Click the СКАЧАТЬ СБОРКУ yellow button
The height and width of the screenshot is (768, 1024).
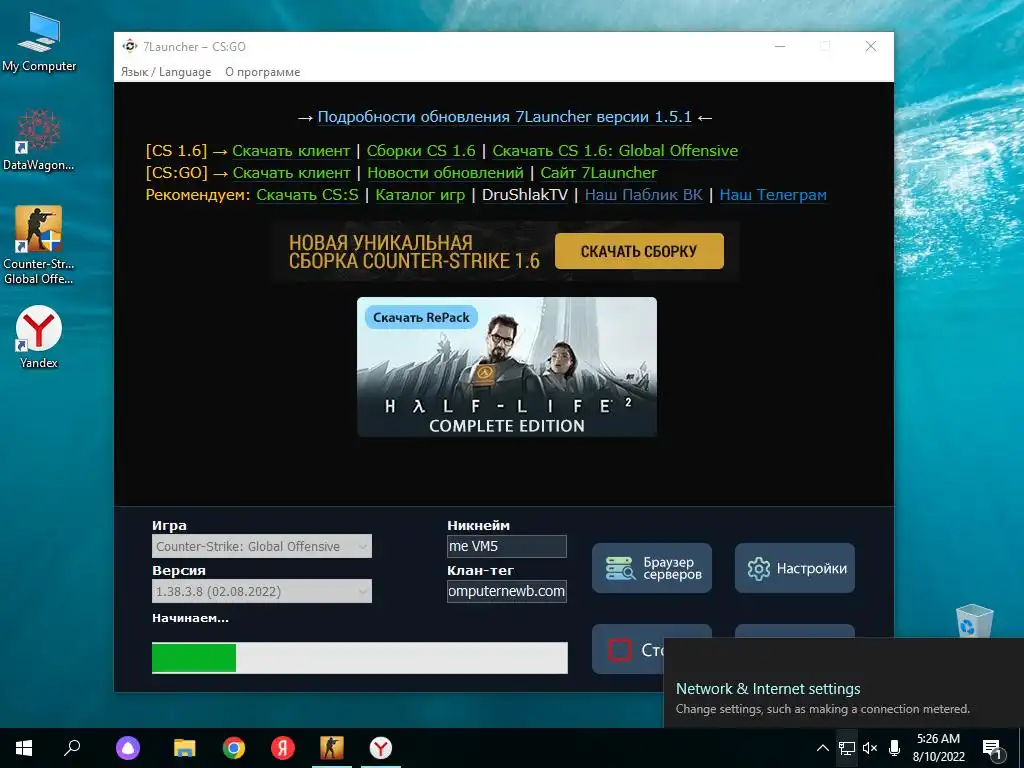click(639, 251)
